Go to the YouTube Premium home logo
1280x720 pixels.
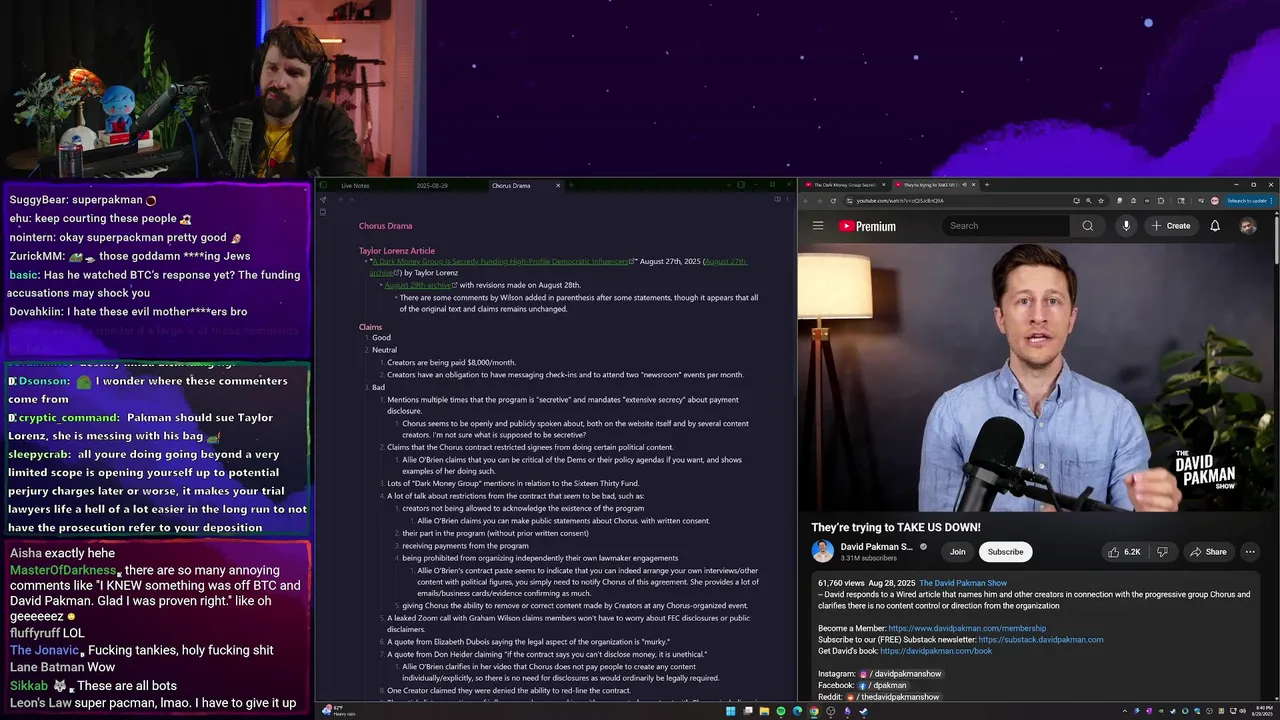[867, 226]
